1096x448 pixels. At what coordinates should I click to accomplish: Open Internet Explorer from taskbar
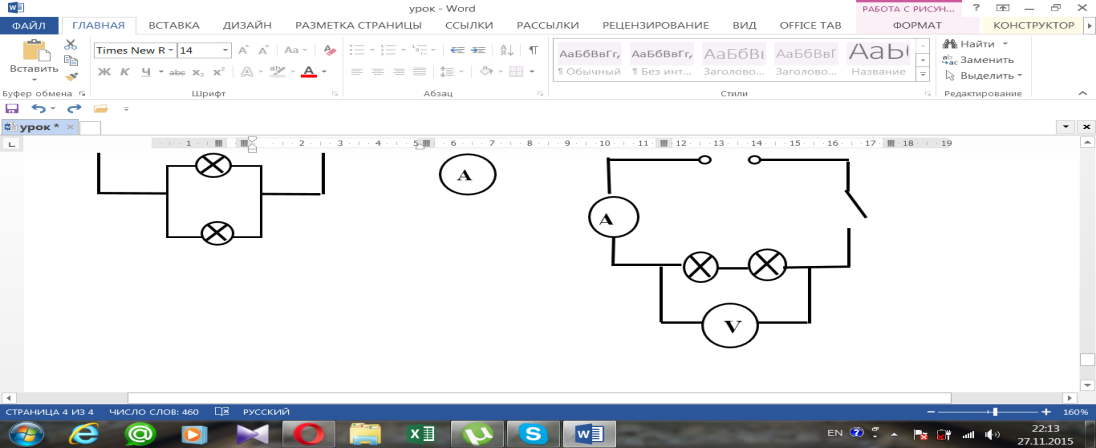[85, 434]
